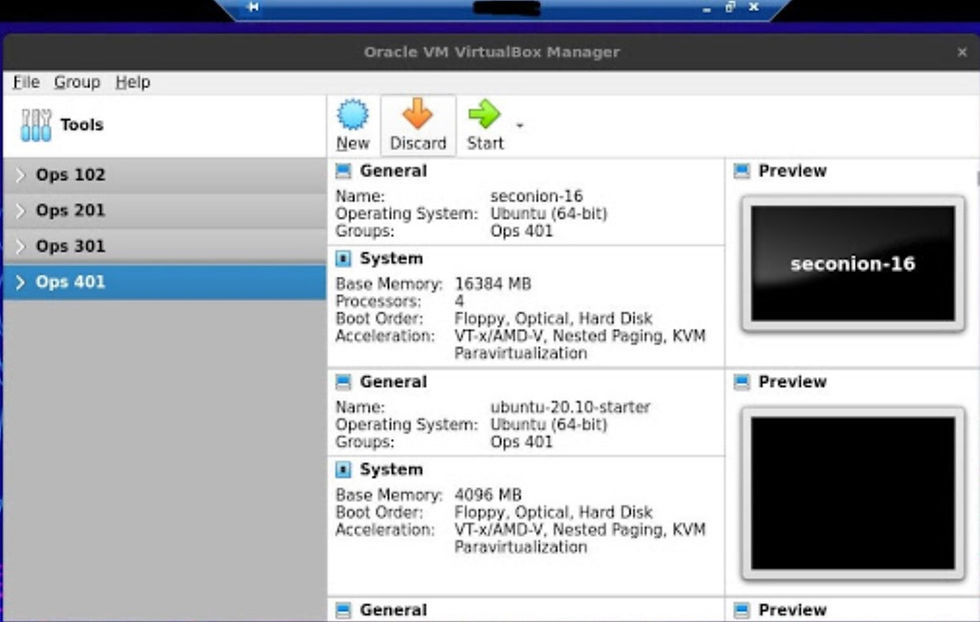Click the 16384 MB base memory value
Screen dimensions: 980x622
[492, 284]
